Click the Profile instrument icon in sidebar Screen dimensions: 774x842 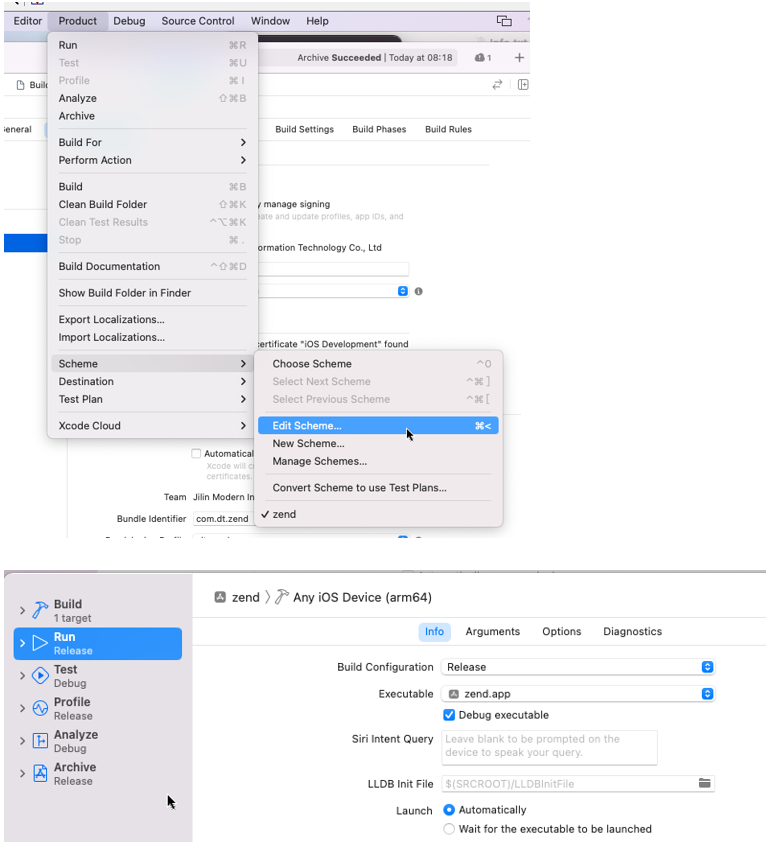click(40, 708)
